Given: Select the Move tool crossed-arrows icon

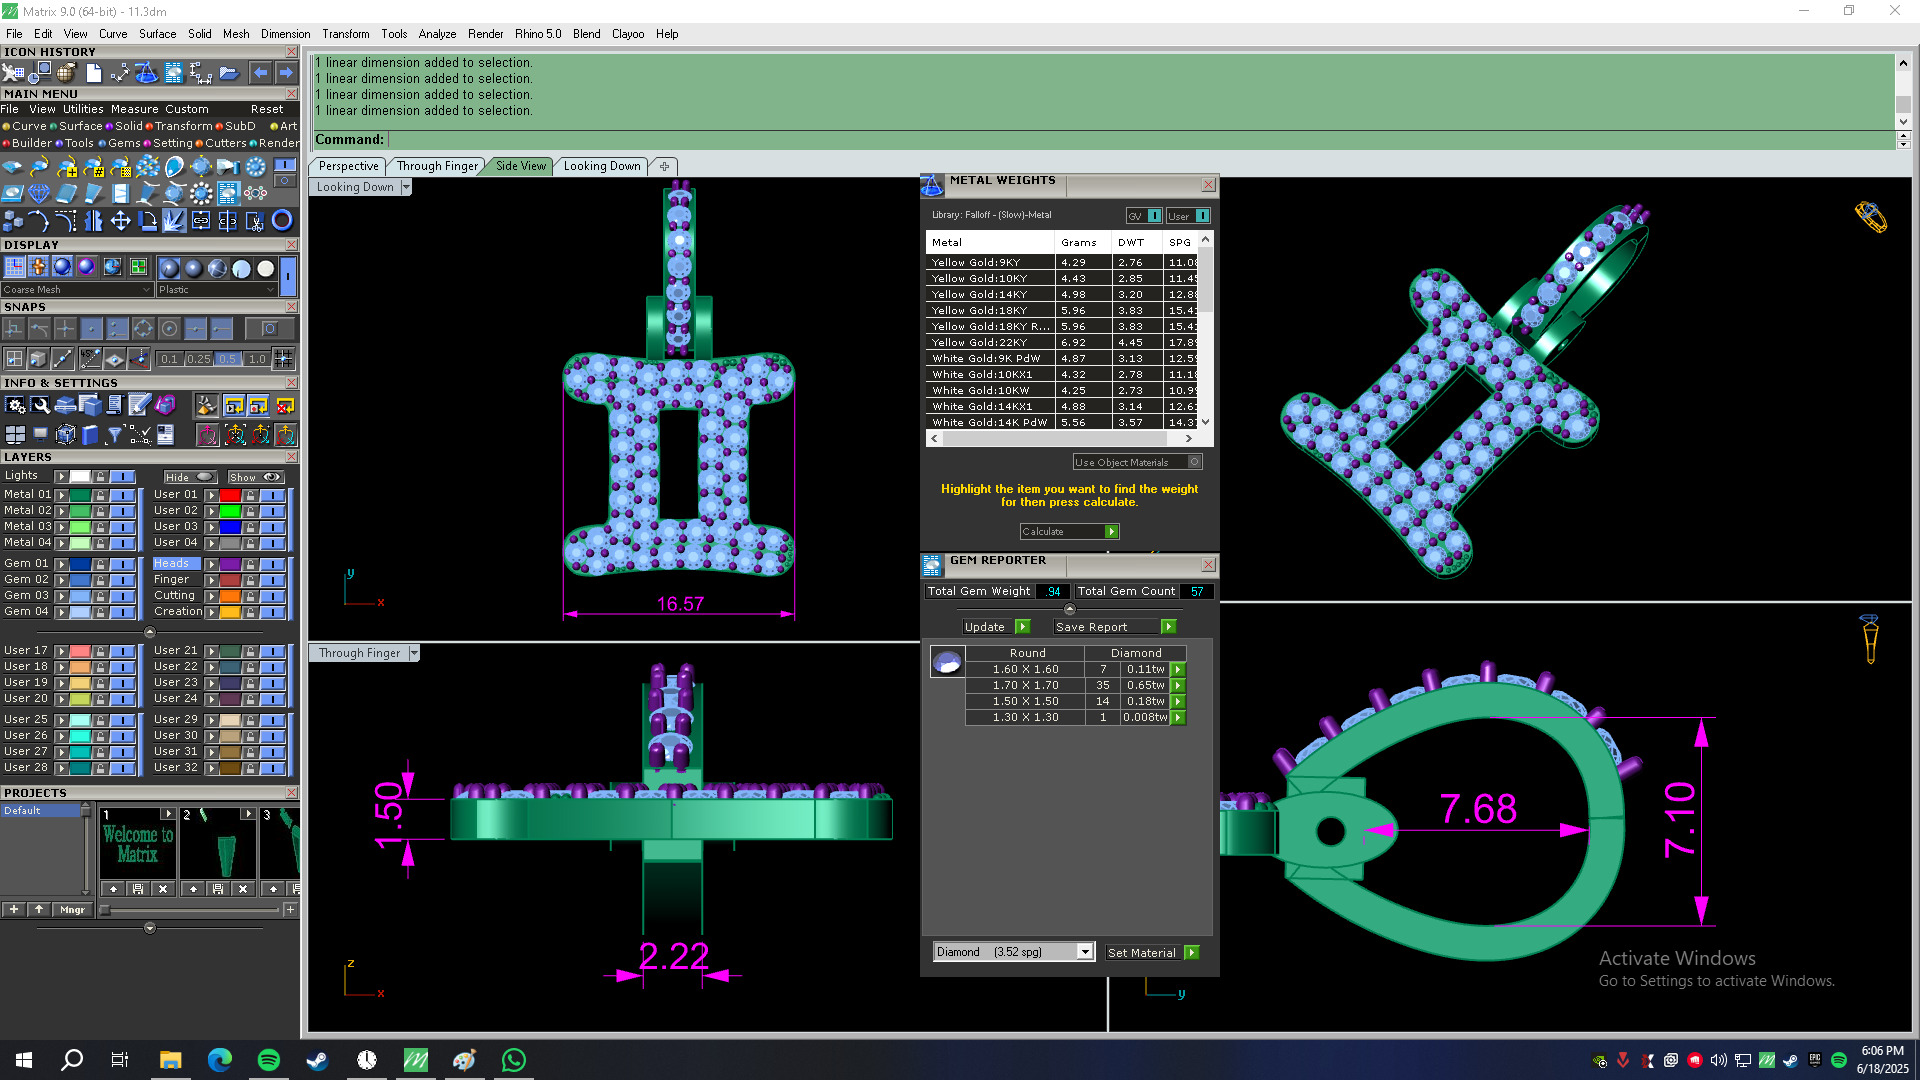Looking at the screenshot, I should point(120,221).
